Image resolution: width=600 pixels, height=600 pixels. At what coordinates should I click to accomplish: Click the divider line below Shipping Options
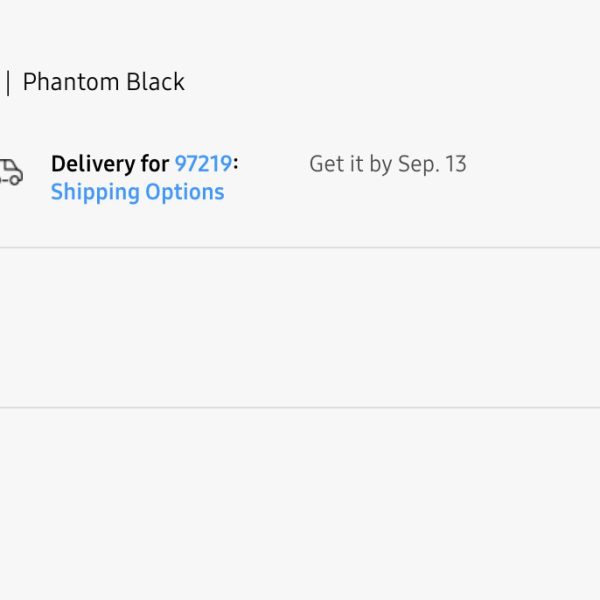(300, 247)
